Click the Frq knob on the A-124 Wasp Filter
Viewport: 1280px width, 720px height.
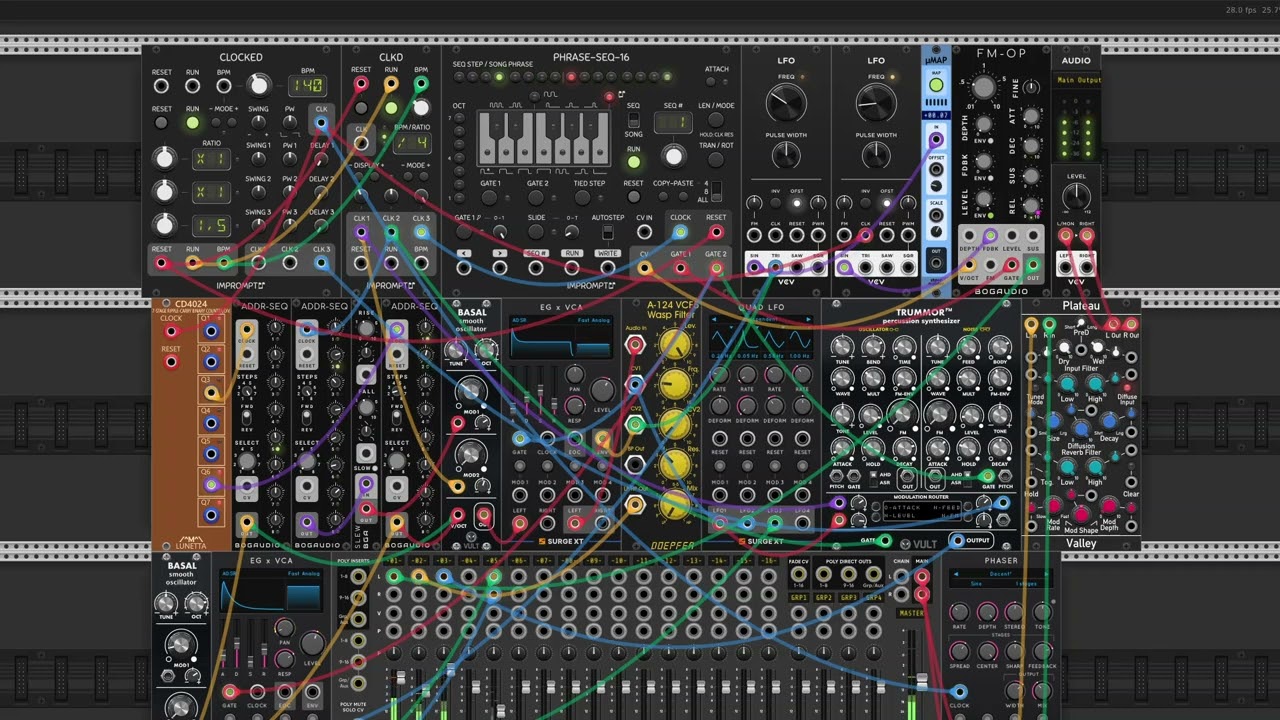click(x=676, y=384)
